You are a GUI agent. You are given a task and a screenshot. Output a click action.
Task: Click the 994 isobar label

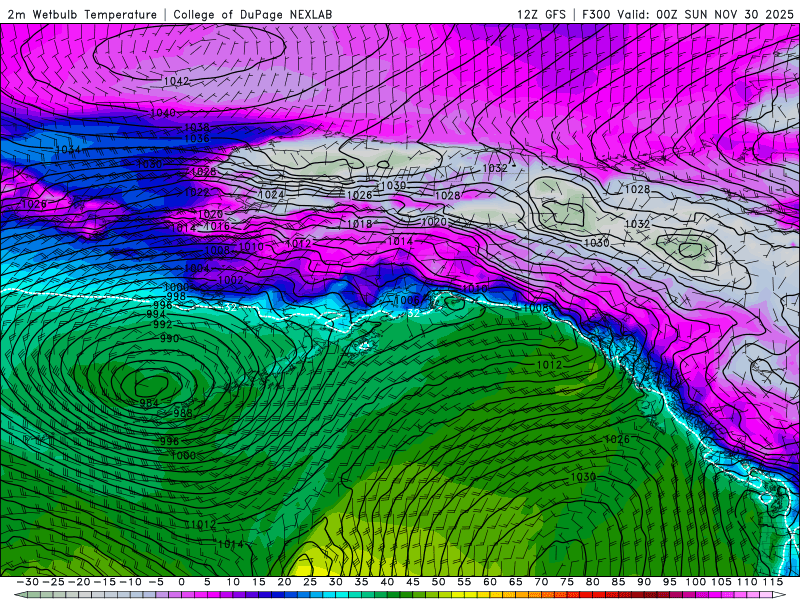point(156,314)
